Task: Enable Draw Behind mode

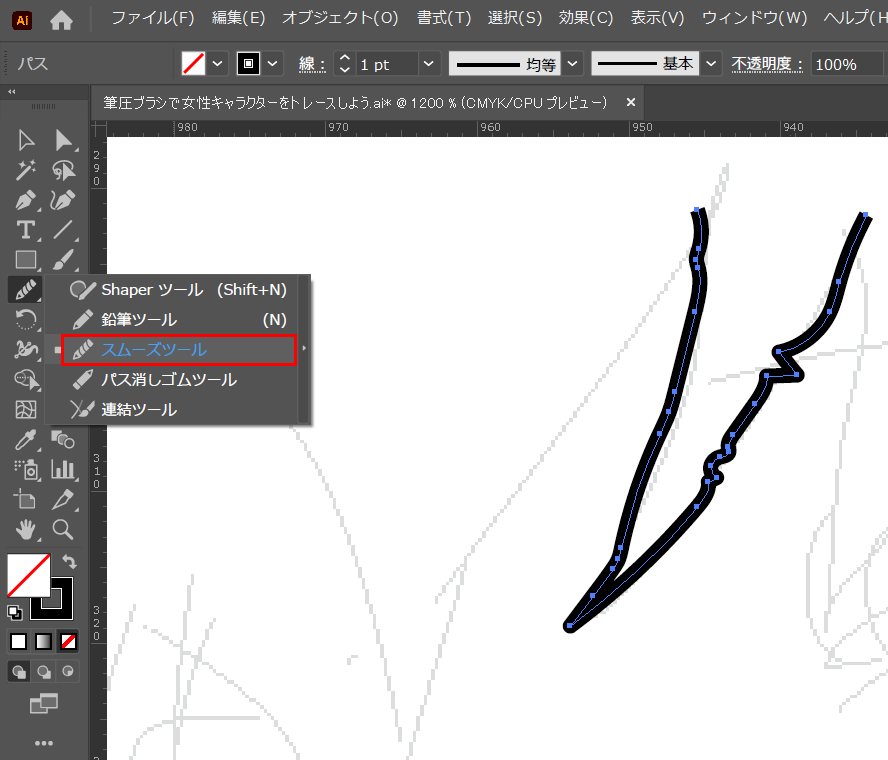Action: coord(44,672)
